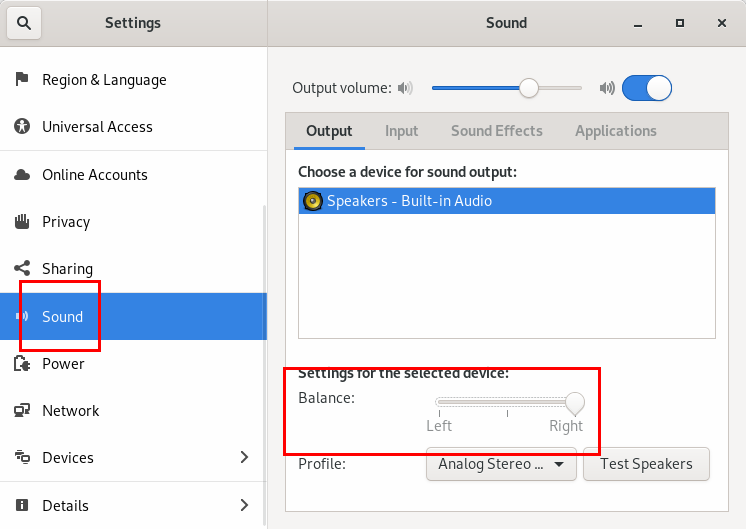Click the Universal Access icon

22,127
